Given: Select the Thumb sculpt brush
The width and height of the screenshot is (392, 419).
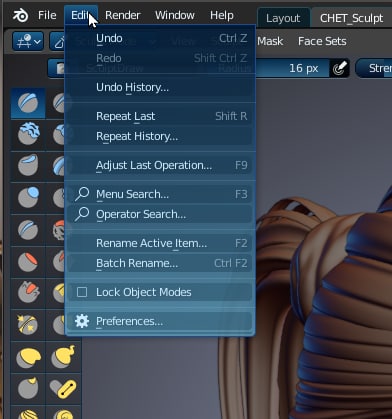Looking at the screenshot, I should [x=28, y=389].
